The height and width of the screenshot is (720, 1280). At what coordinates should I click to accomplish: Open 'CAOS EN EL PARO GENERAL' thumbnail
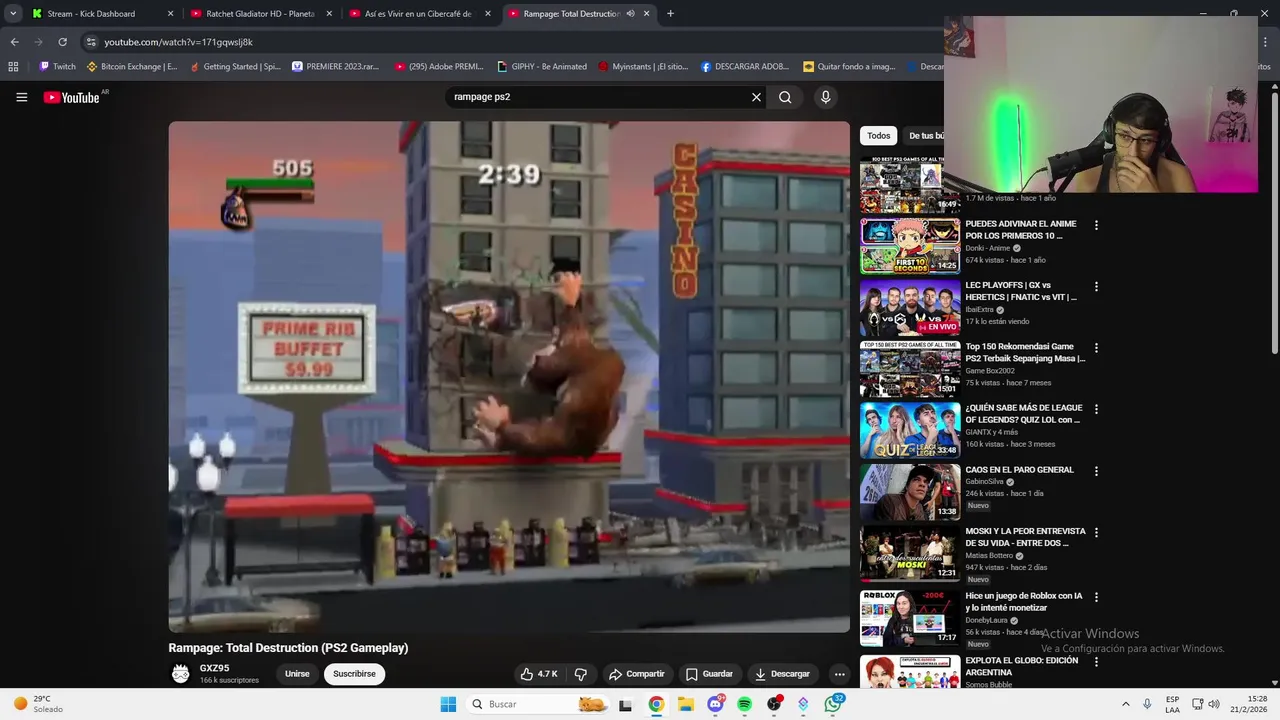910,492
